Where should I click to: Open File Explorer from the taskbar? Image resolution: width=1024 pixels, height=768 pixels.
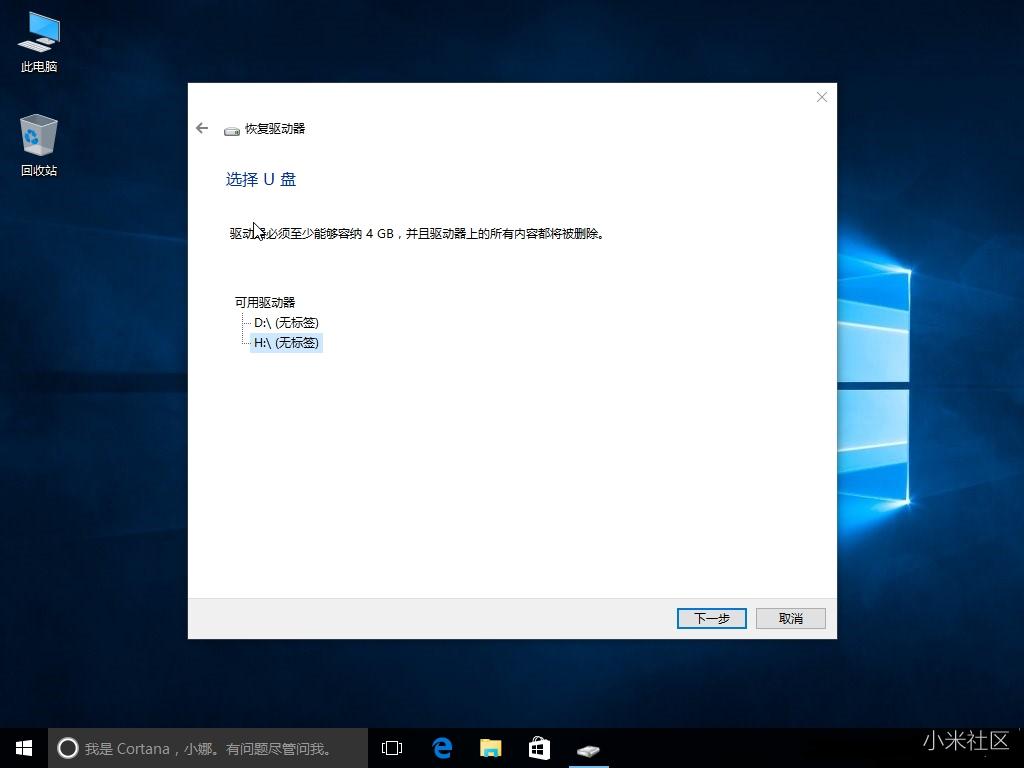pyautogui.click(x=490, y=748)
